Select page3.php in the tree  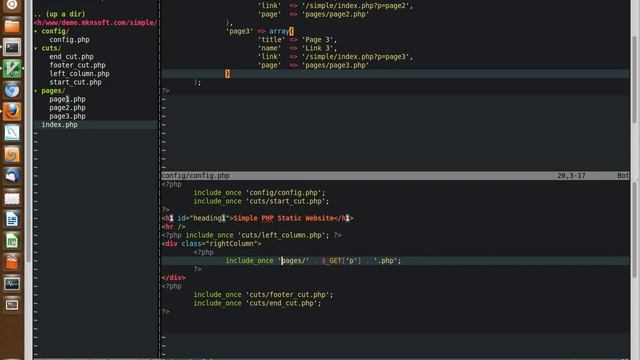pyautogui.click(x=67, y=116)
